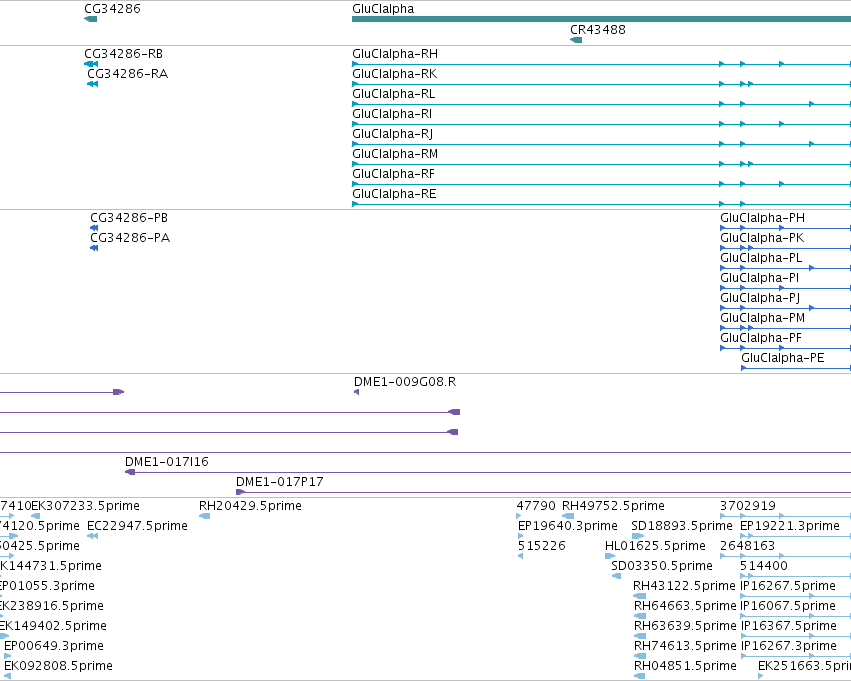Open EST SD18893.5prime
Image resolution: width=851 pixels, height=681 pixels.
click(x=682, y=526)
